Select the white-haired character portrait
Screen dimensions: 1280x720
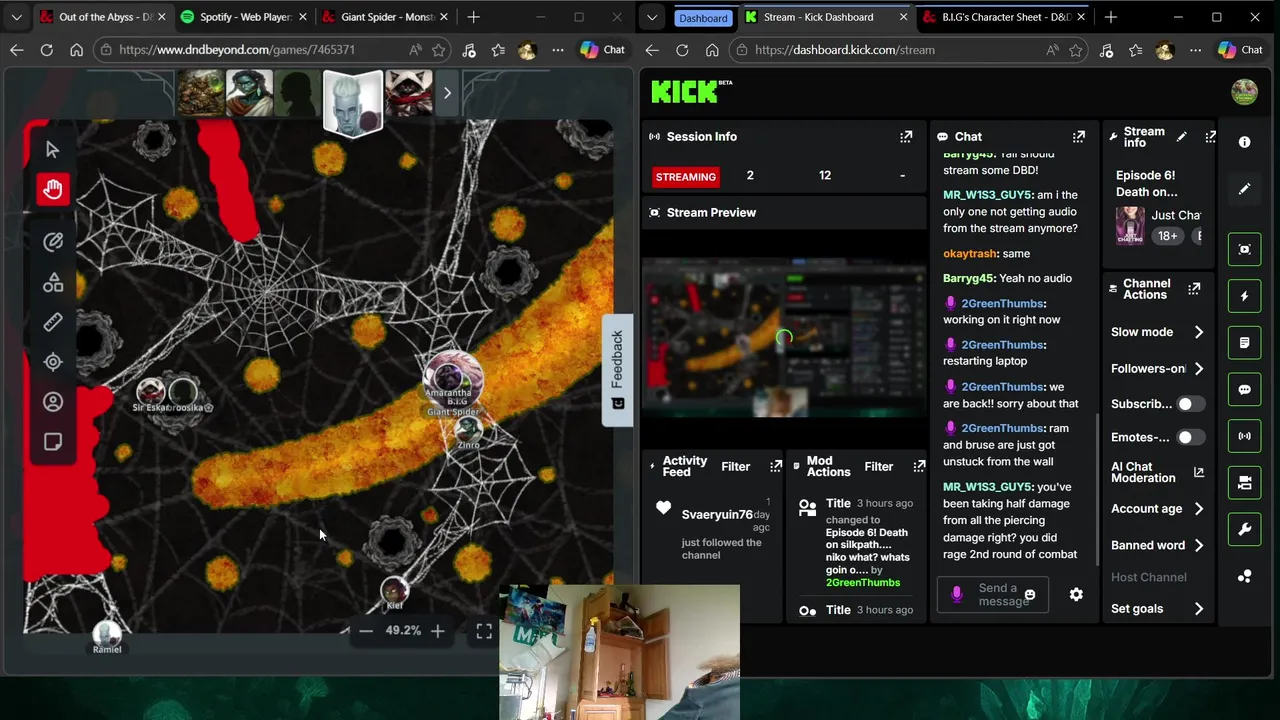(x=352, y=102)
